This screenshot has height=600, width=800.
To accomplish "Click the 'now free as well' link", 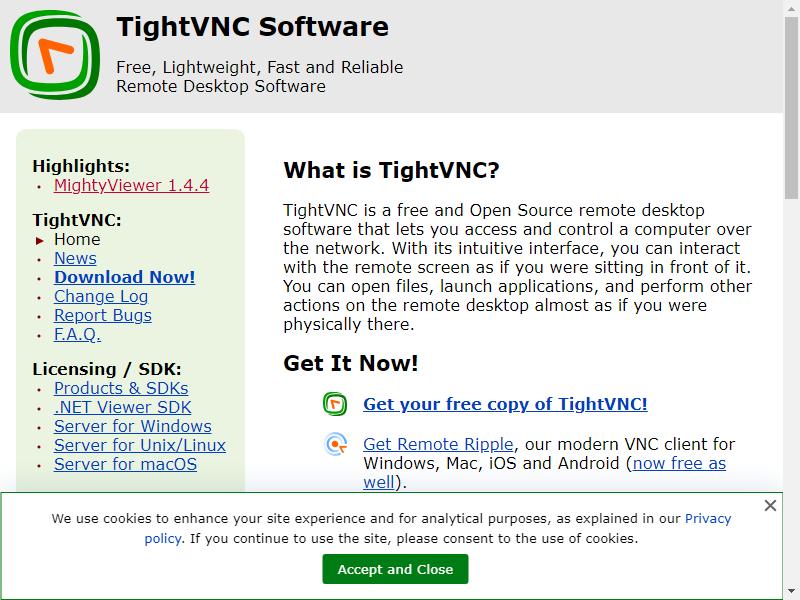I will click(x=679, y=463).
